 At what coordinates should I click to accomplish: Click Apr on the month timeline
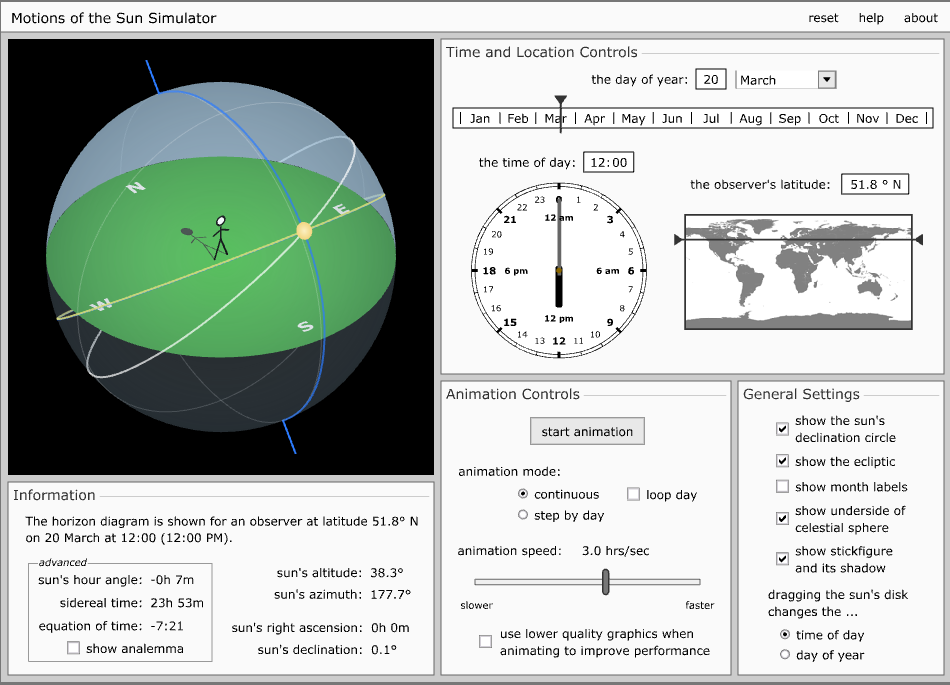[594, 119]
